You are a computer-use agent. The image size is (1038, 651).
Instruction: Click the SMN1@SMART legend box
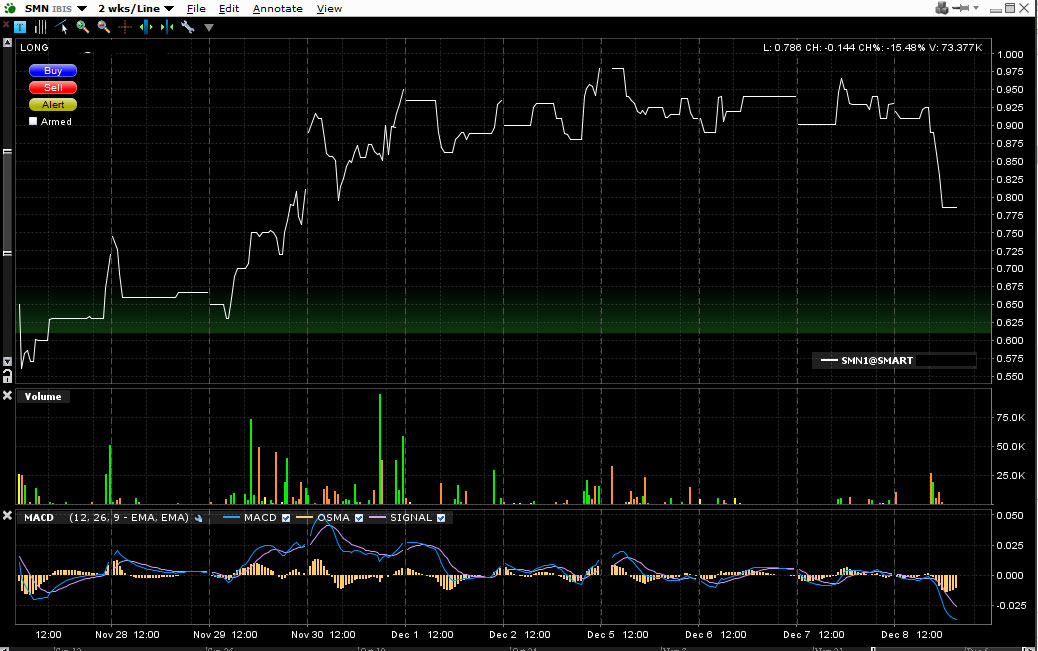(x=894, y=360)
